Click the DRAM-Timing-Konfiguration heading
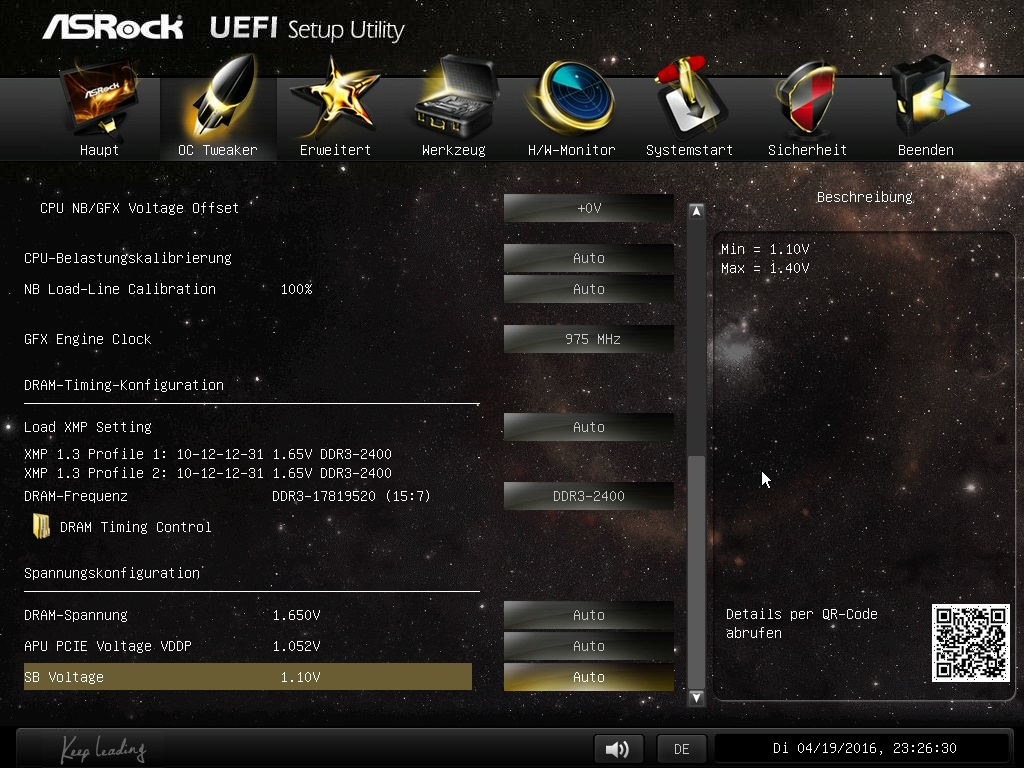Viewport: 1024px width, 768px height. [123, 385]
